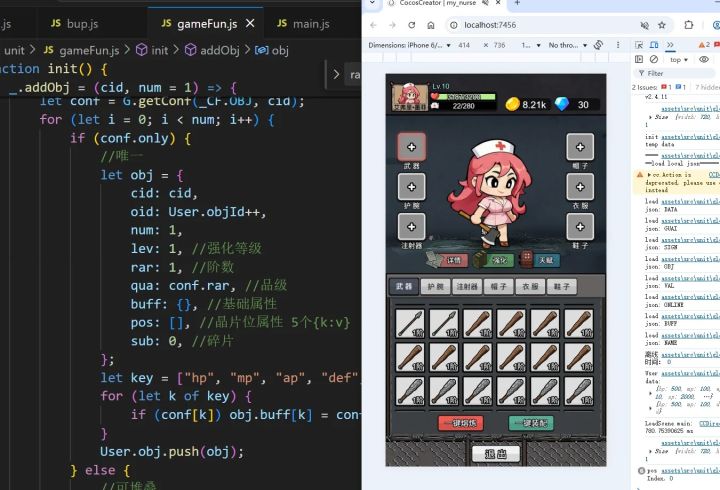Open the No throttling dropdown

point(568,45)
